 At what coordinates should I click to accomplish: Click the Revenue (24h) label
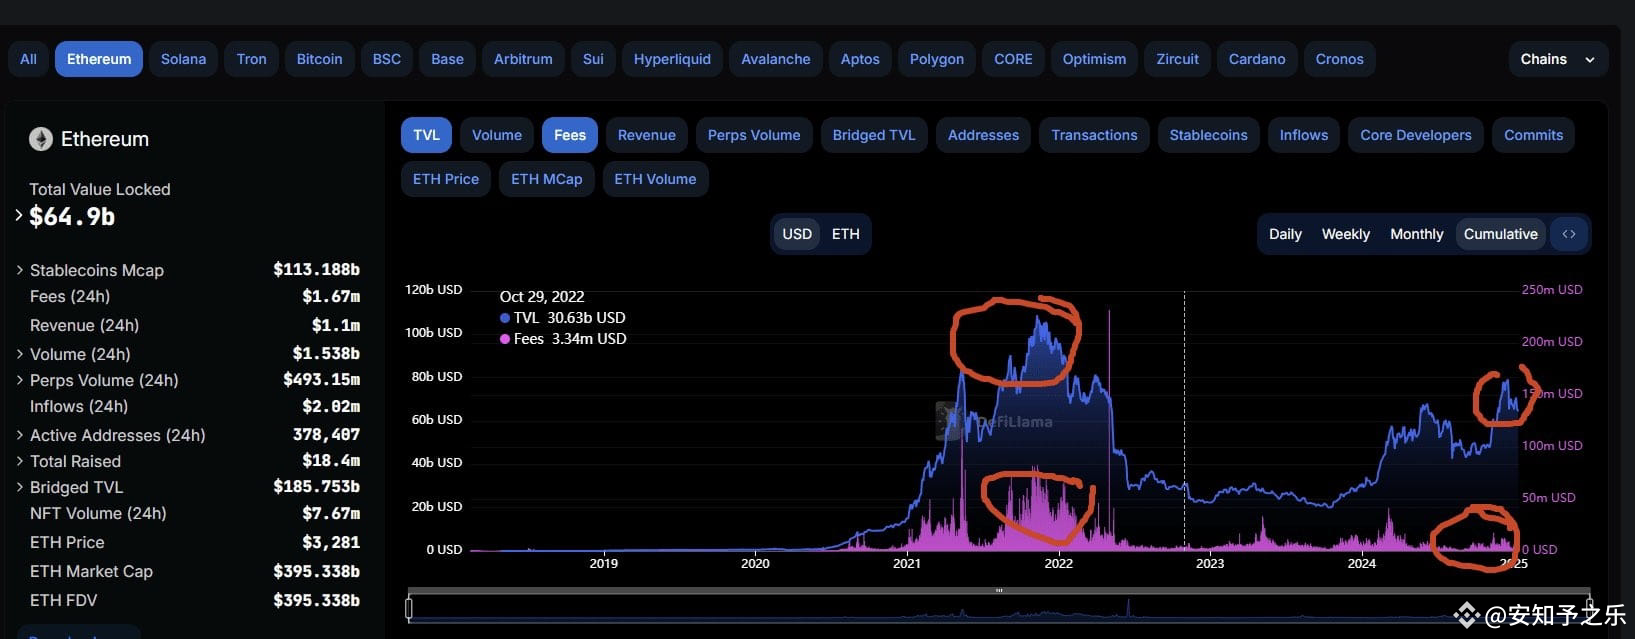point(84,325)
